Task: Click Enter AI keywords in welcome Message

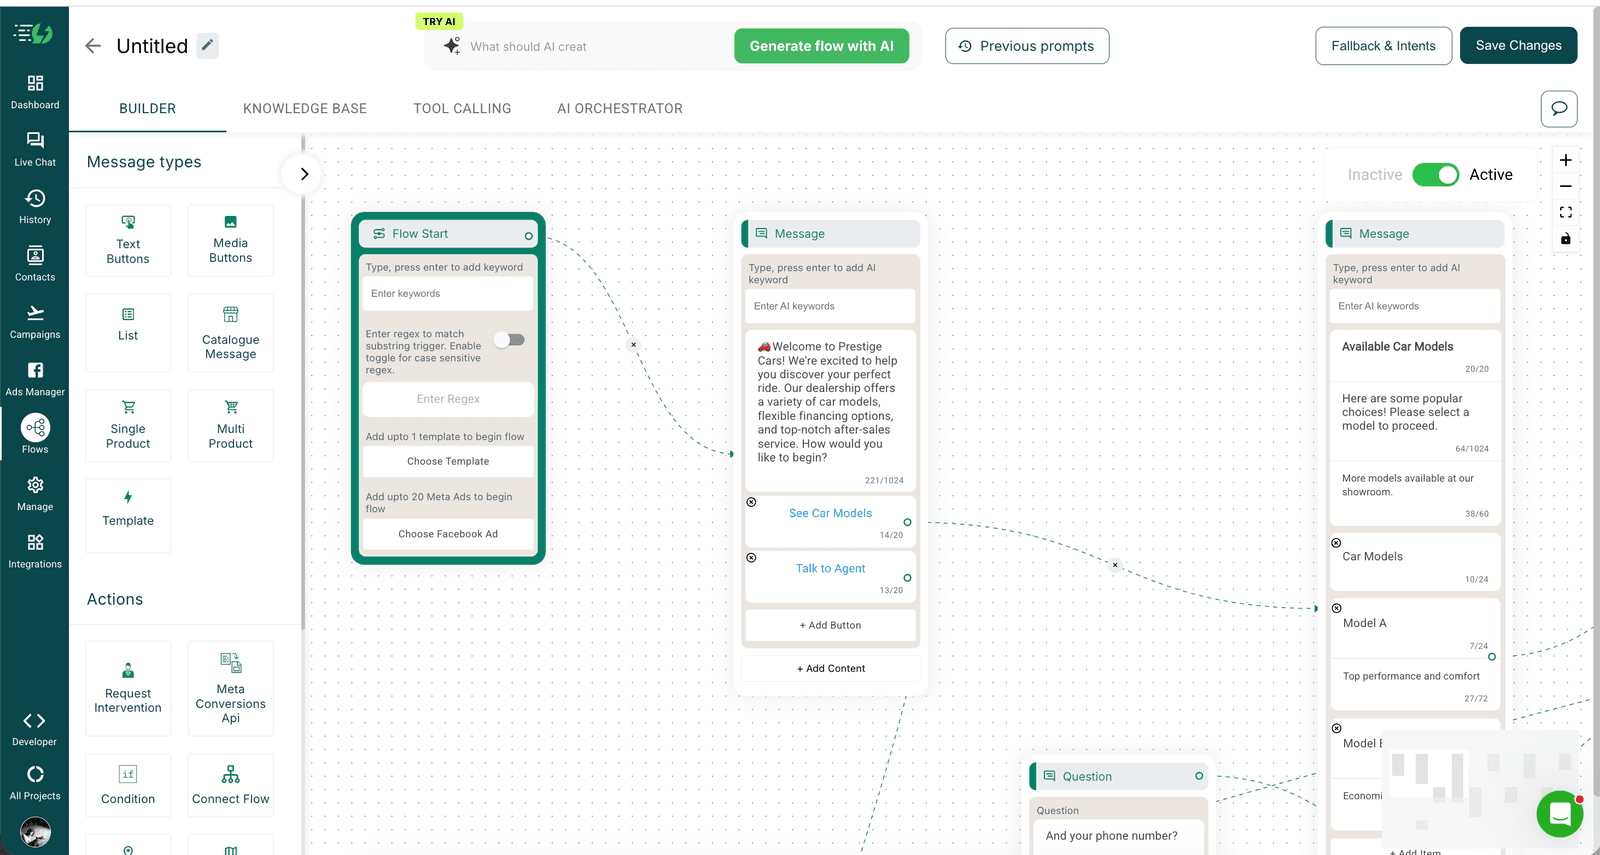Action: pyautogui.click(x=830, y=306)
